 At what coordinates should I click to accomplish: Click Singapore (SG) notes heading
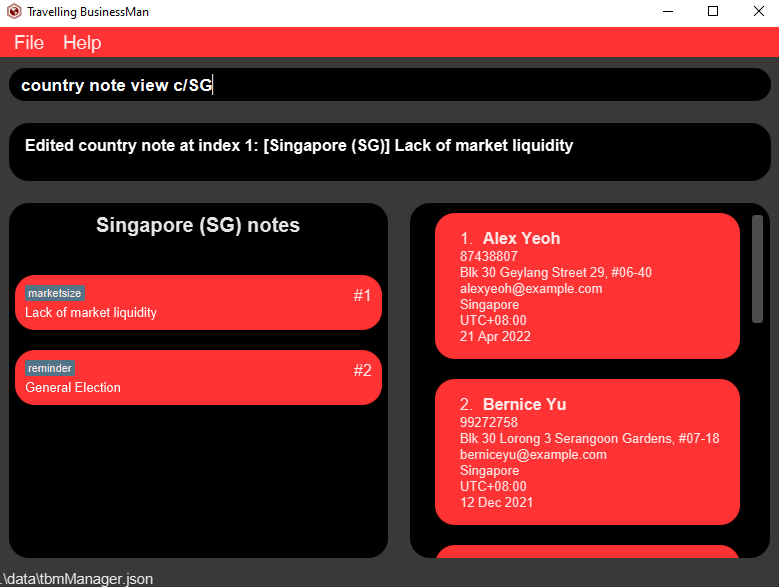coord(198,225)
